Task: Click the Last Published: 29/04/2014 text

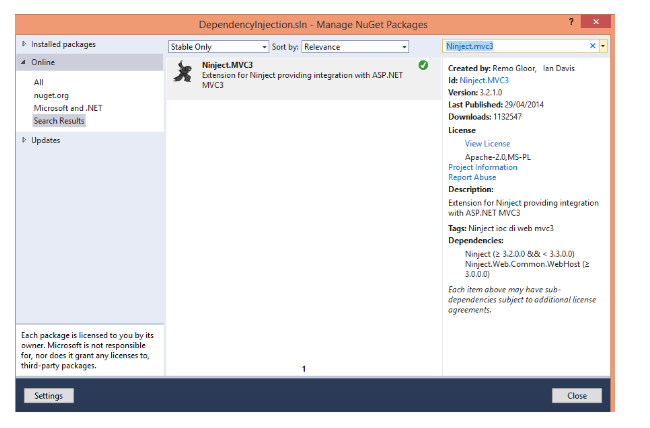Action: pos(496,105)
